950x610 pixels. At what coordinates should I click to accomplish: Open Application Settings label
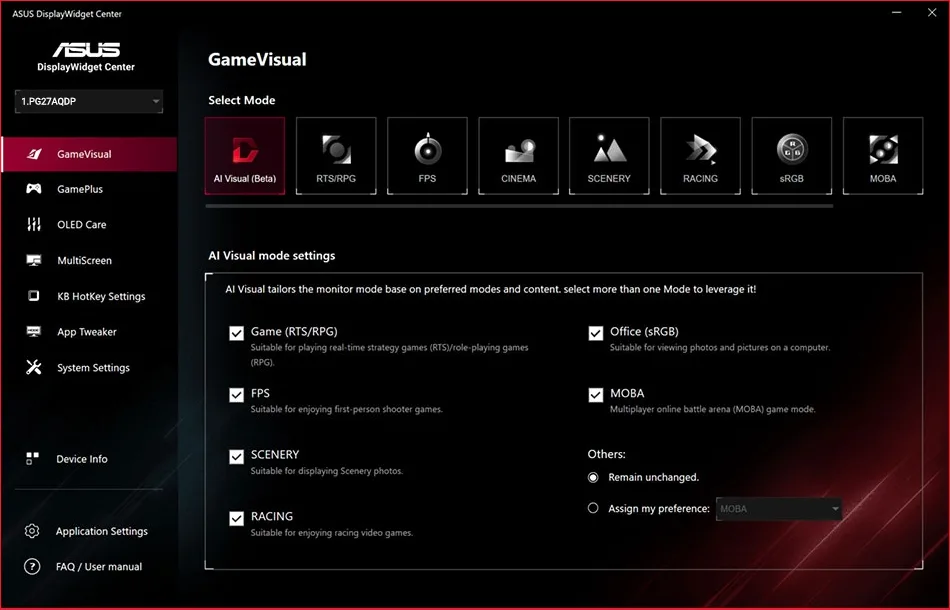tap(102, 531)
